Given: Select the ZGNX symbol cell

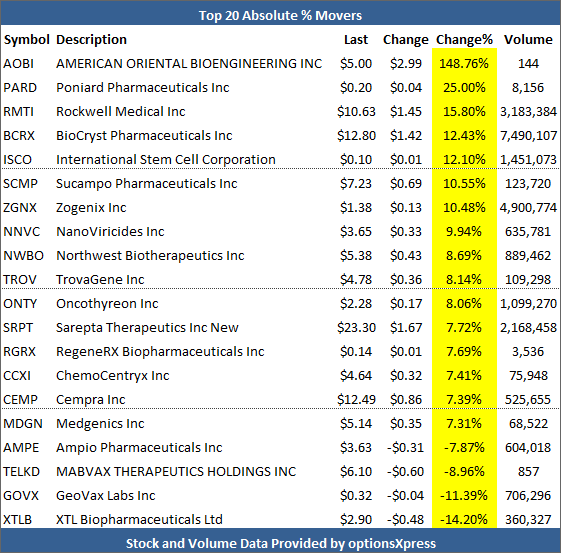Looking at the screenshot, I should (x=20, y=207).
